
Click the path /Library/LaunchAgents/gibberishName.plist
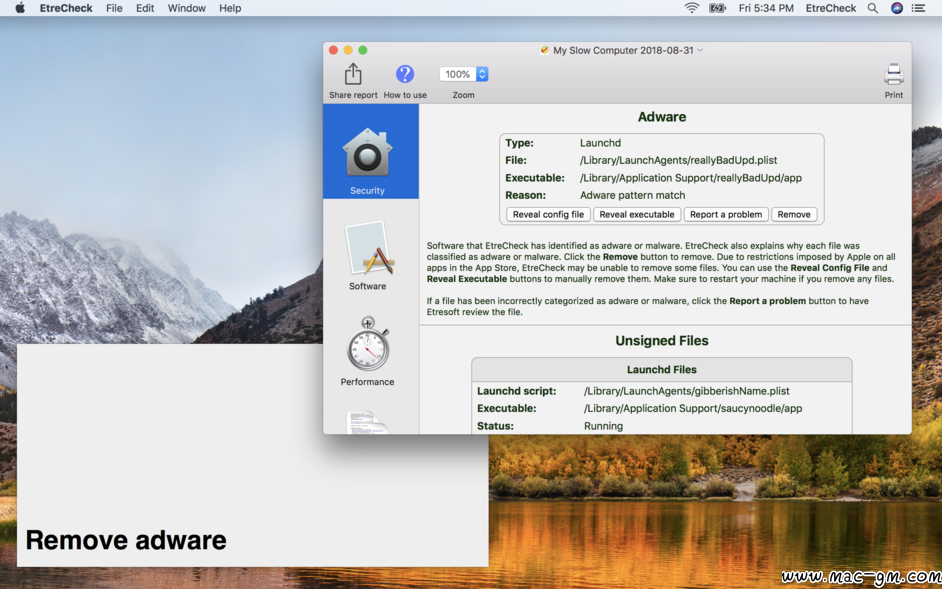(x=687, y=391)
